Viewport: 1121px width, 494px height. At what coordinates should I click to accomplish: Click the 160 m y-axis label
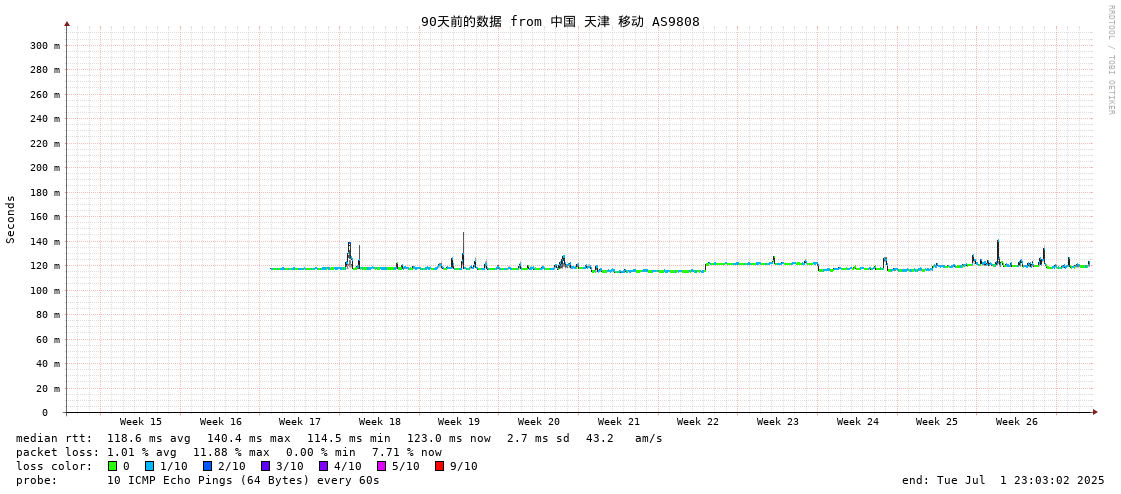click(x=45, y=217)
